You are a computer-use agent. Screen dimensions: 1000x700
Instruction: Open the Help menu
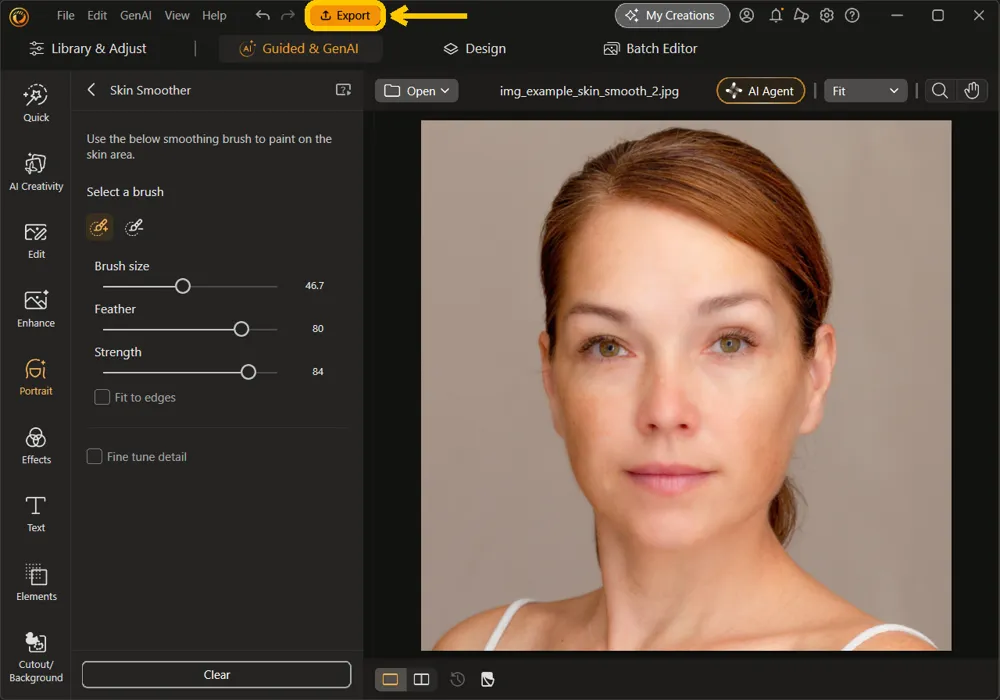(214, 15)
